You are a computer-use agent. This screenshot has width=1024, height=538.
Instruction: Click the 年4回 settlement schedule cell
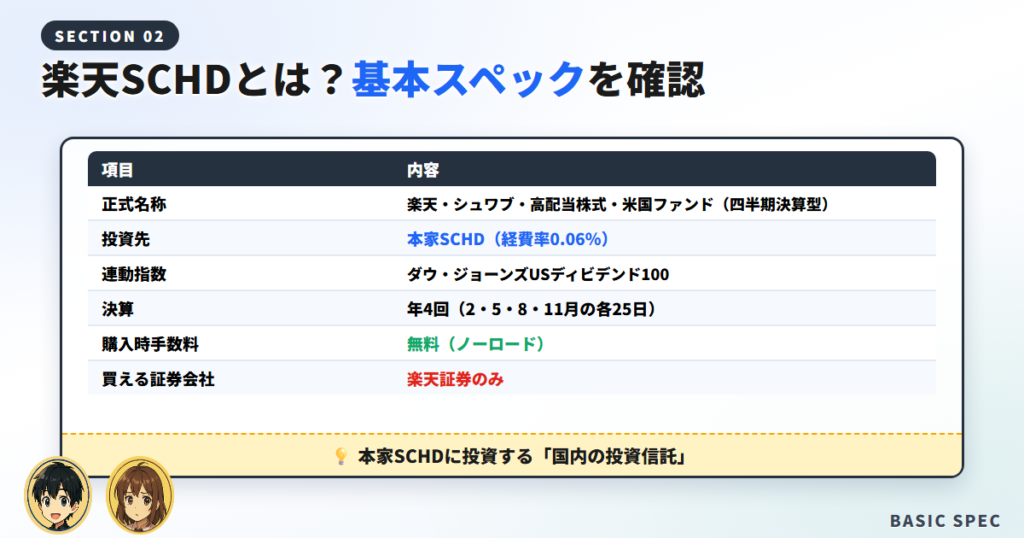click(x=531, y=309)
